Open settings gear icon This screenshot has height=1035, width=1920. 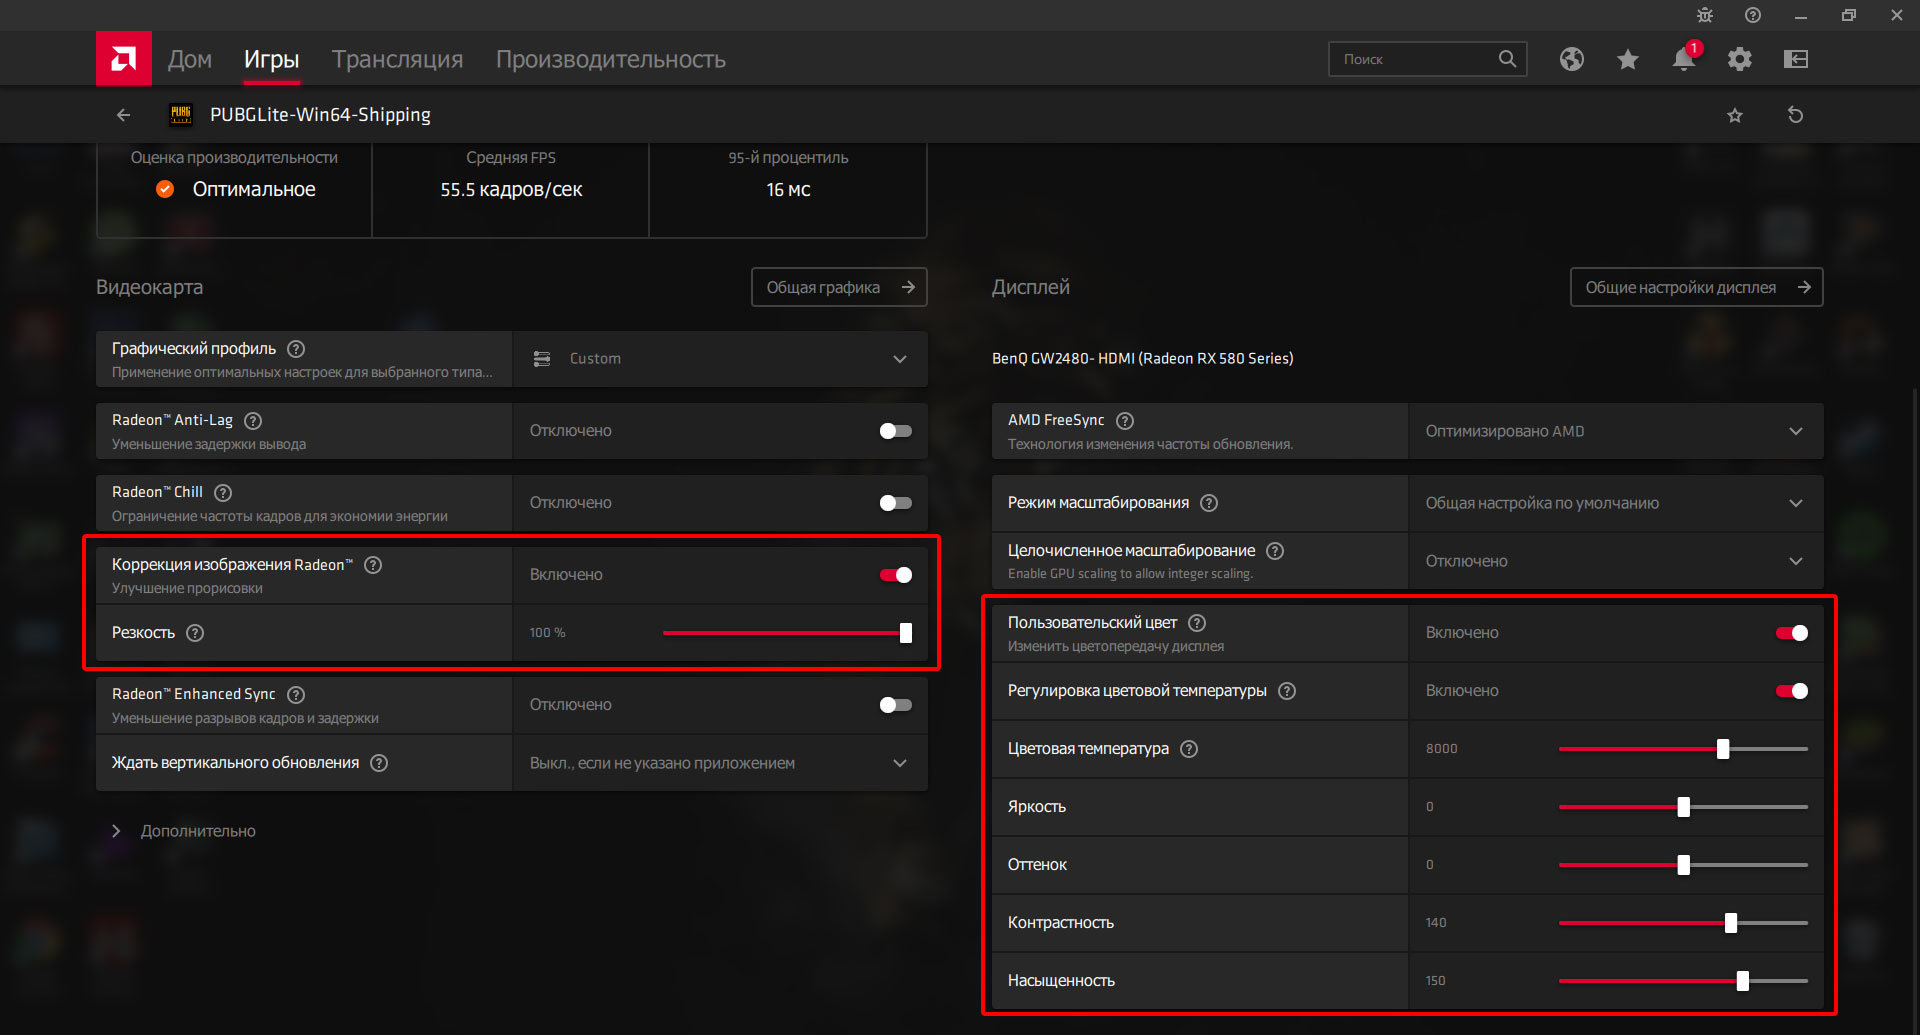coord(1740,59)
